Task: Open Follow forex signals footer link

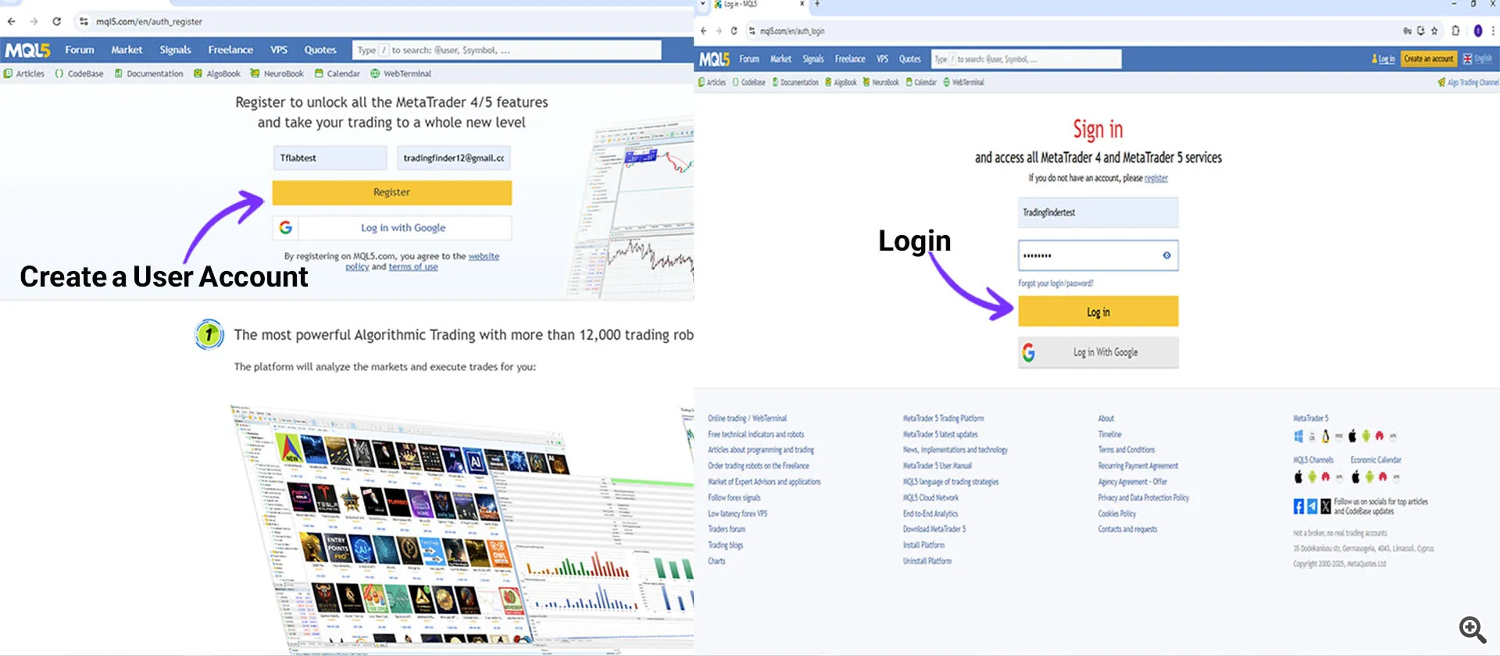Action: point(734,498)
